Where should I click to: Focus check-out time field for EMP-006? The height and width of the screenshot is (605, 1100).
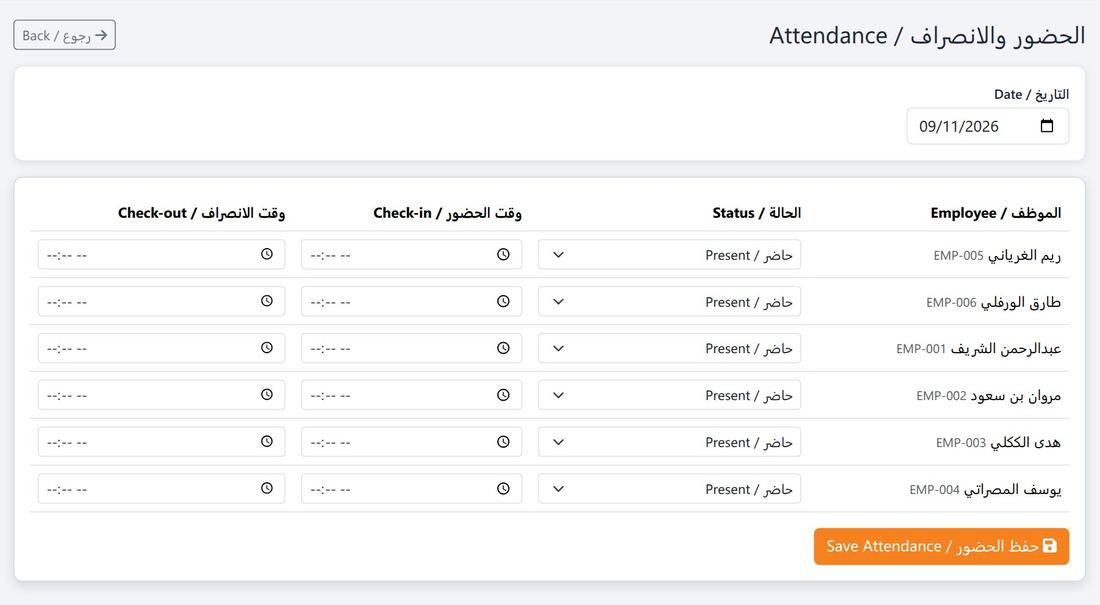tap(161, 302)
